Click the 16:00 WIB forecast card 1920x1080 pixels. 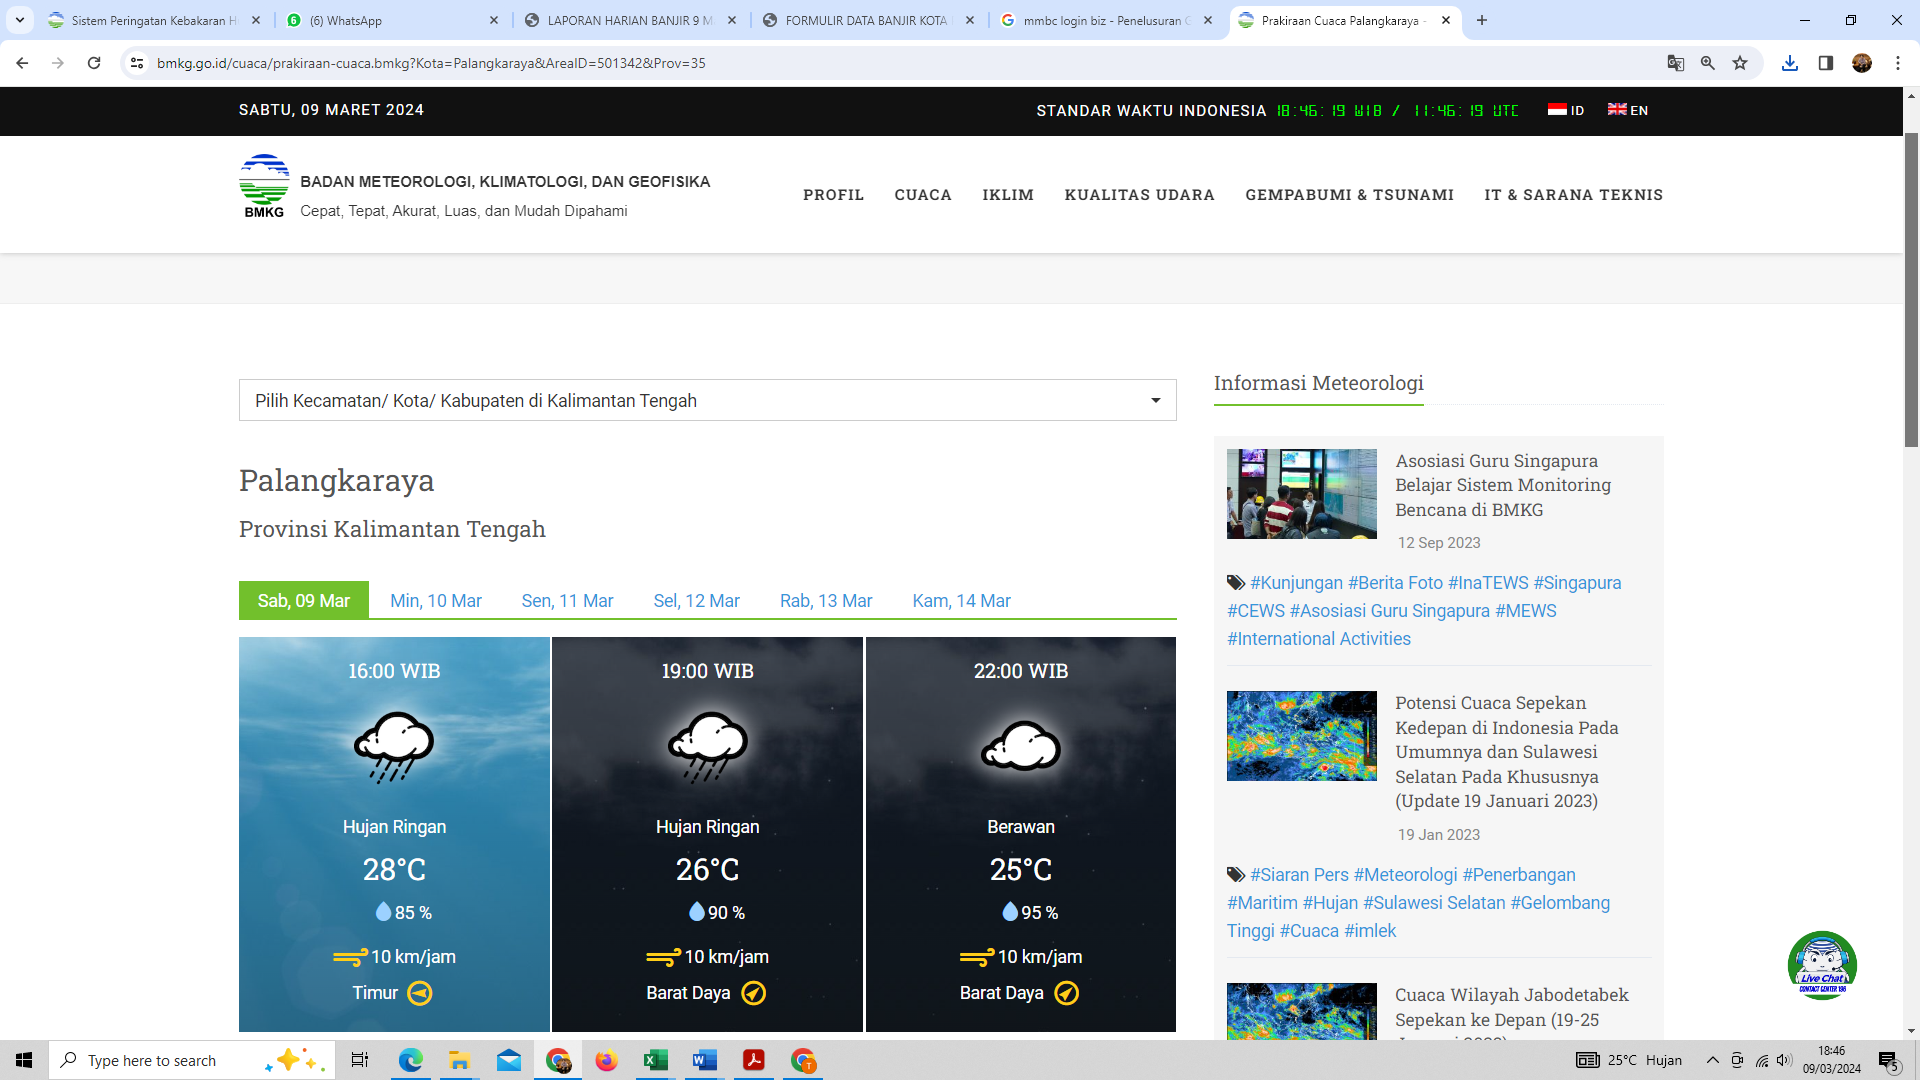[x=394, y=834]
